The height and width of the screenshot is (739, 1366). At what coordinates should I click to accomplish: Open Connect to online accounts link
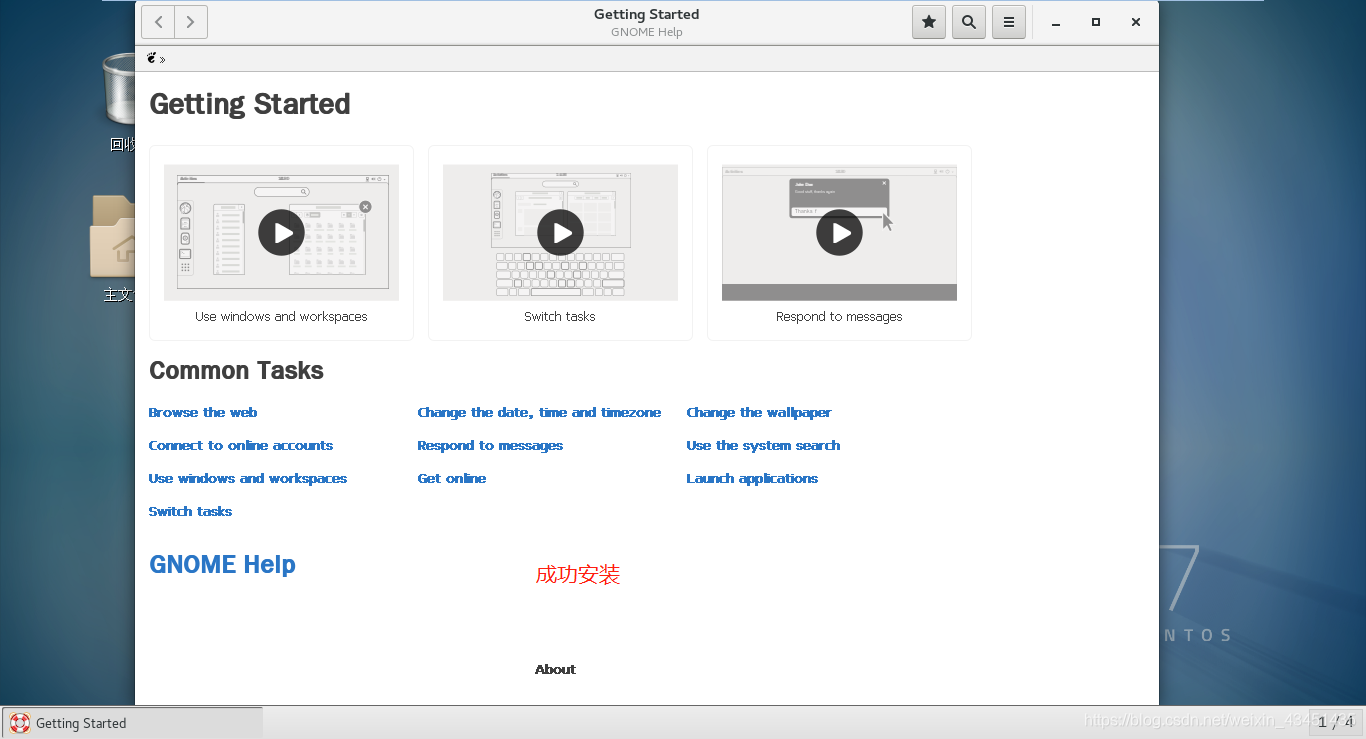point(241,445)
